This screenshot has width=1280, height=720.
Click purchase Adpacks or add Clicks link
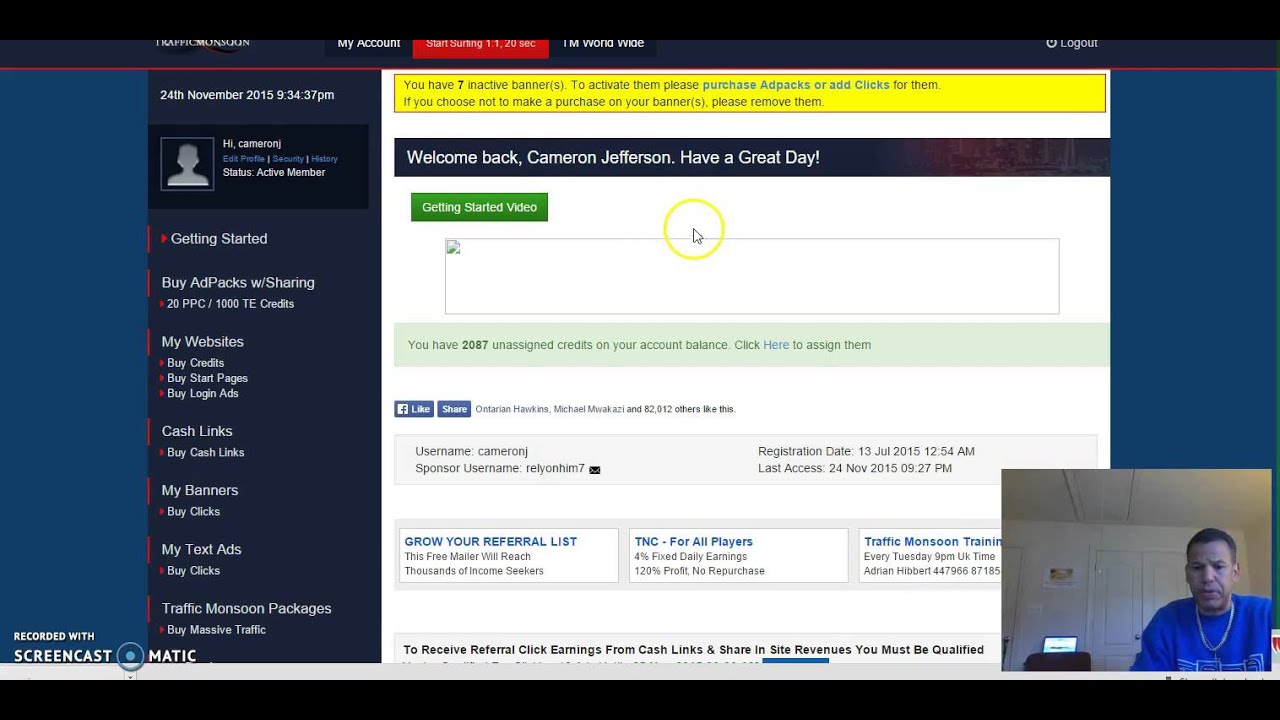(796, 85)
